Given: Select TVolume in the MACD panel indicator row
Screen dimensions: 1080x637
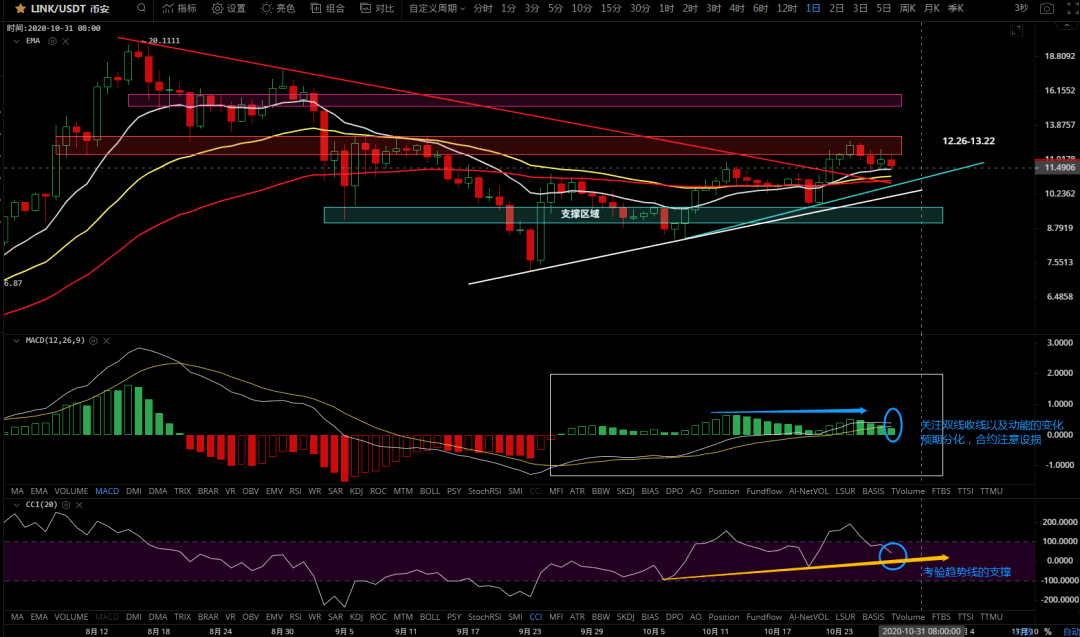Looking at the screenshot, I should (908, 491).
